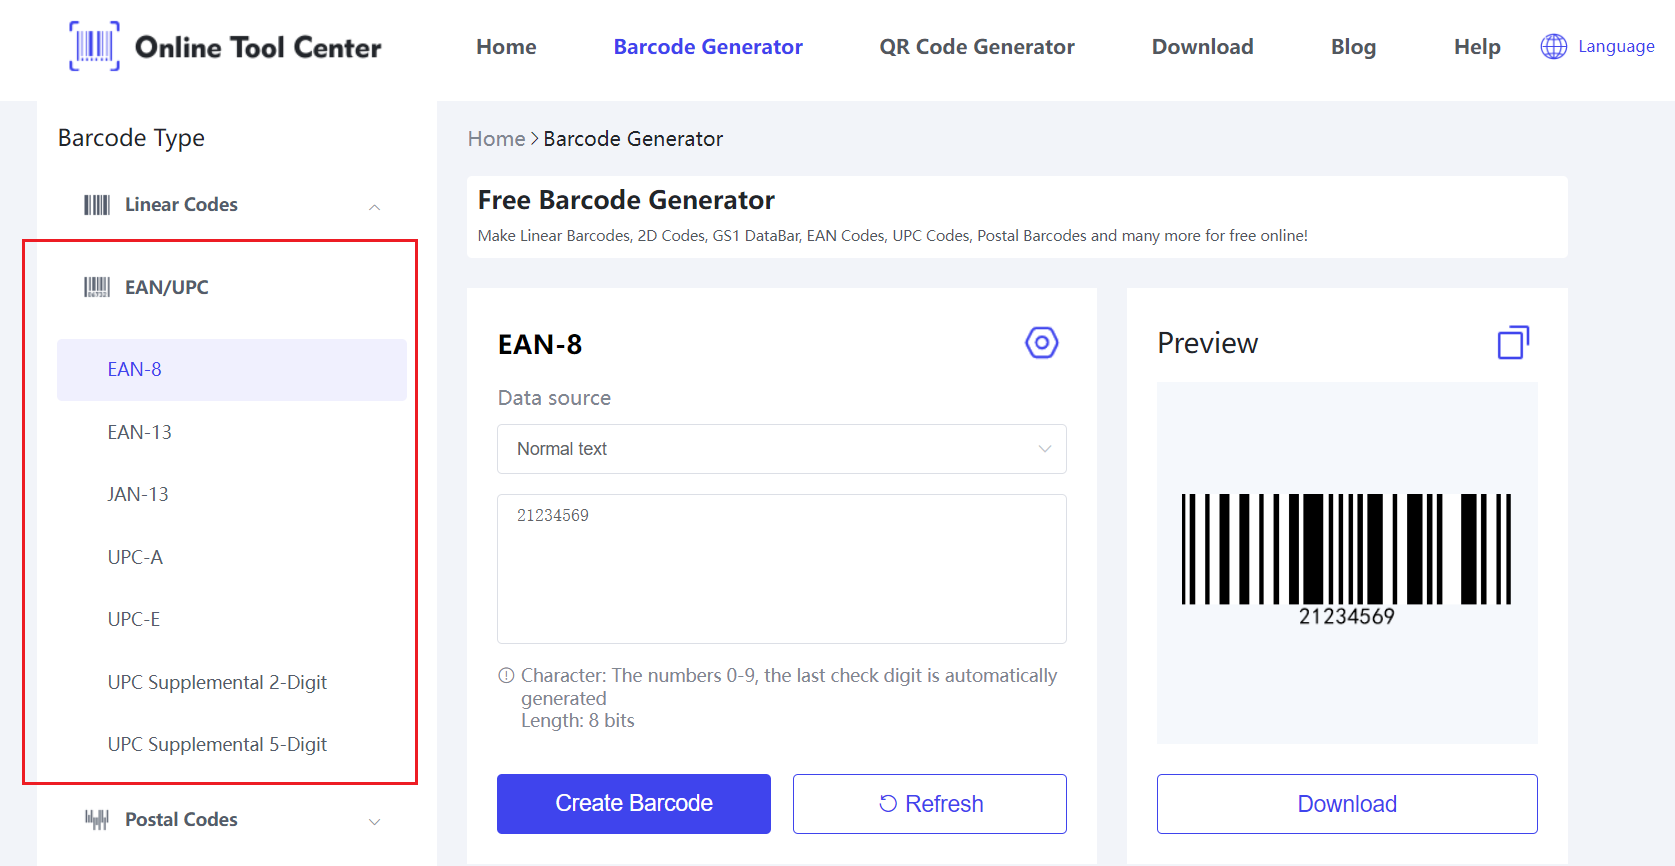This screenshot has height=866, width=1675.
Task: Click the copy icon in Preview panel
Action: tap(1512, 343)
